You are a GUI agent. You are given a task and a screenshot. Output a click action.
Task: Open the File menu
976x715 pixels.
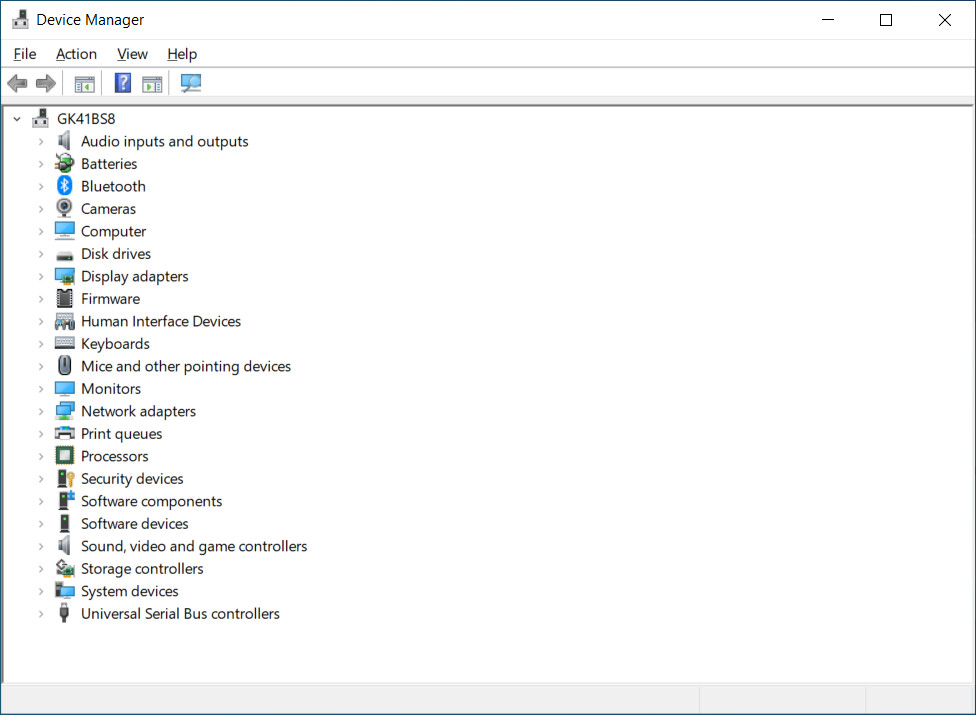tap(25, 54)
